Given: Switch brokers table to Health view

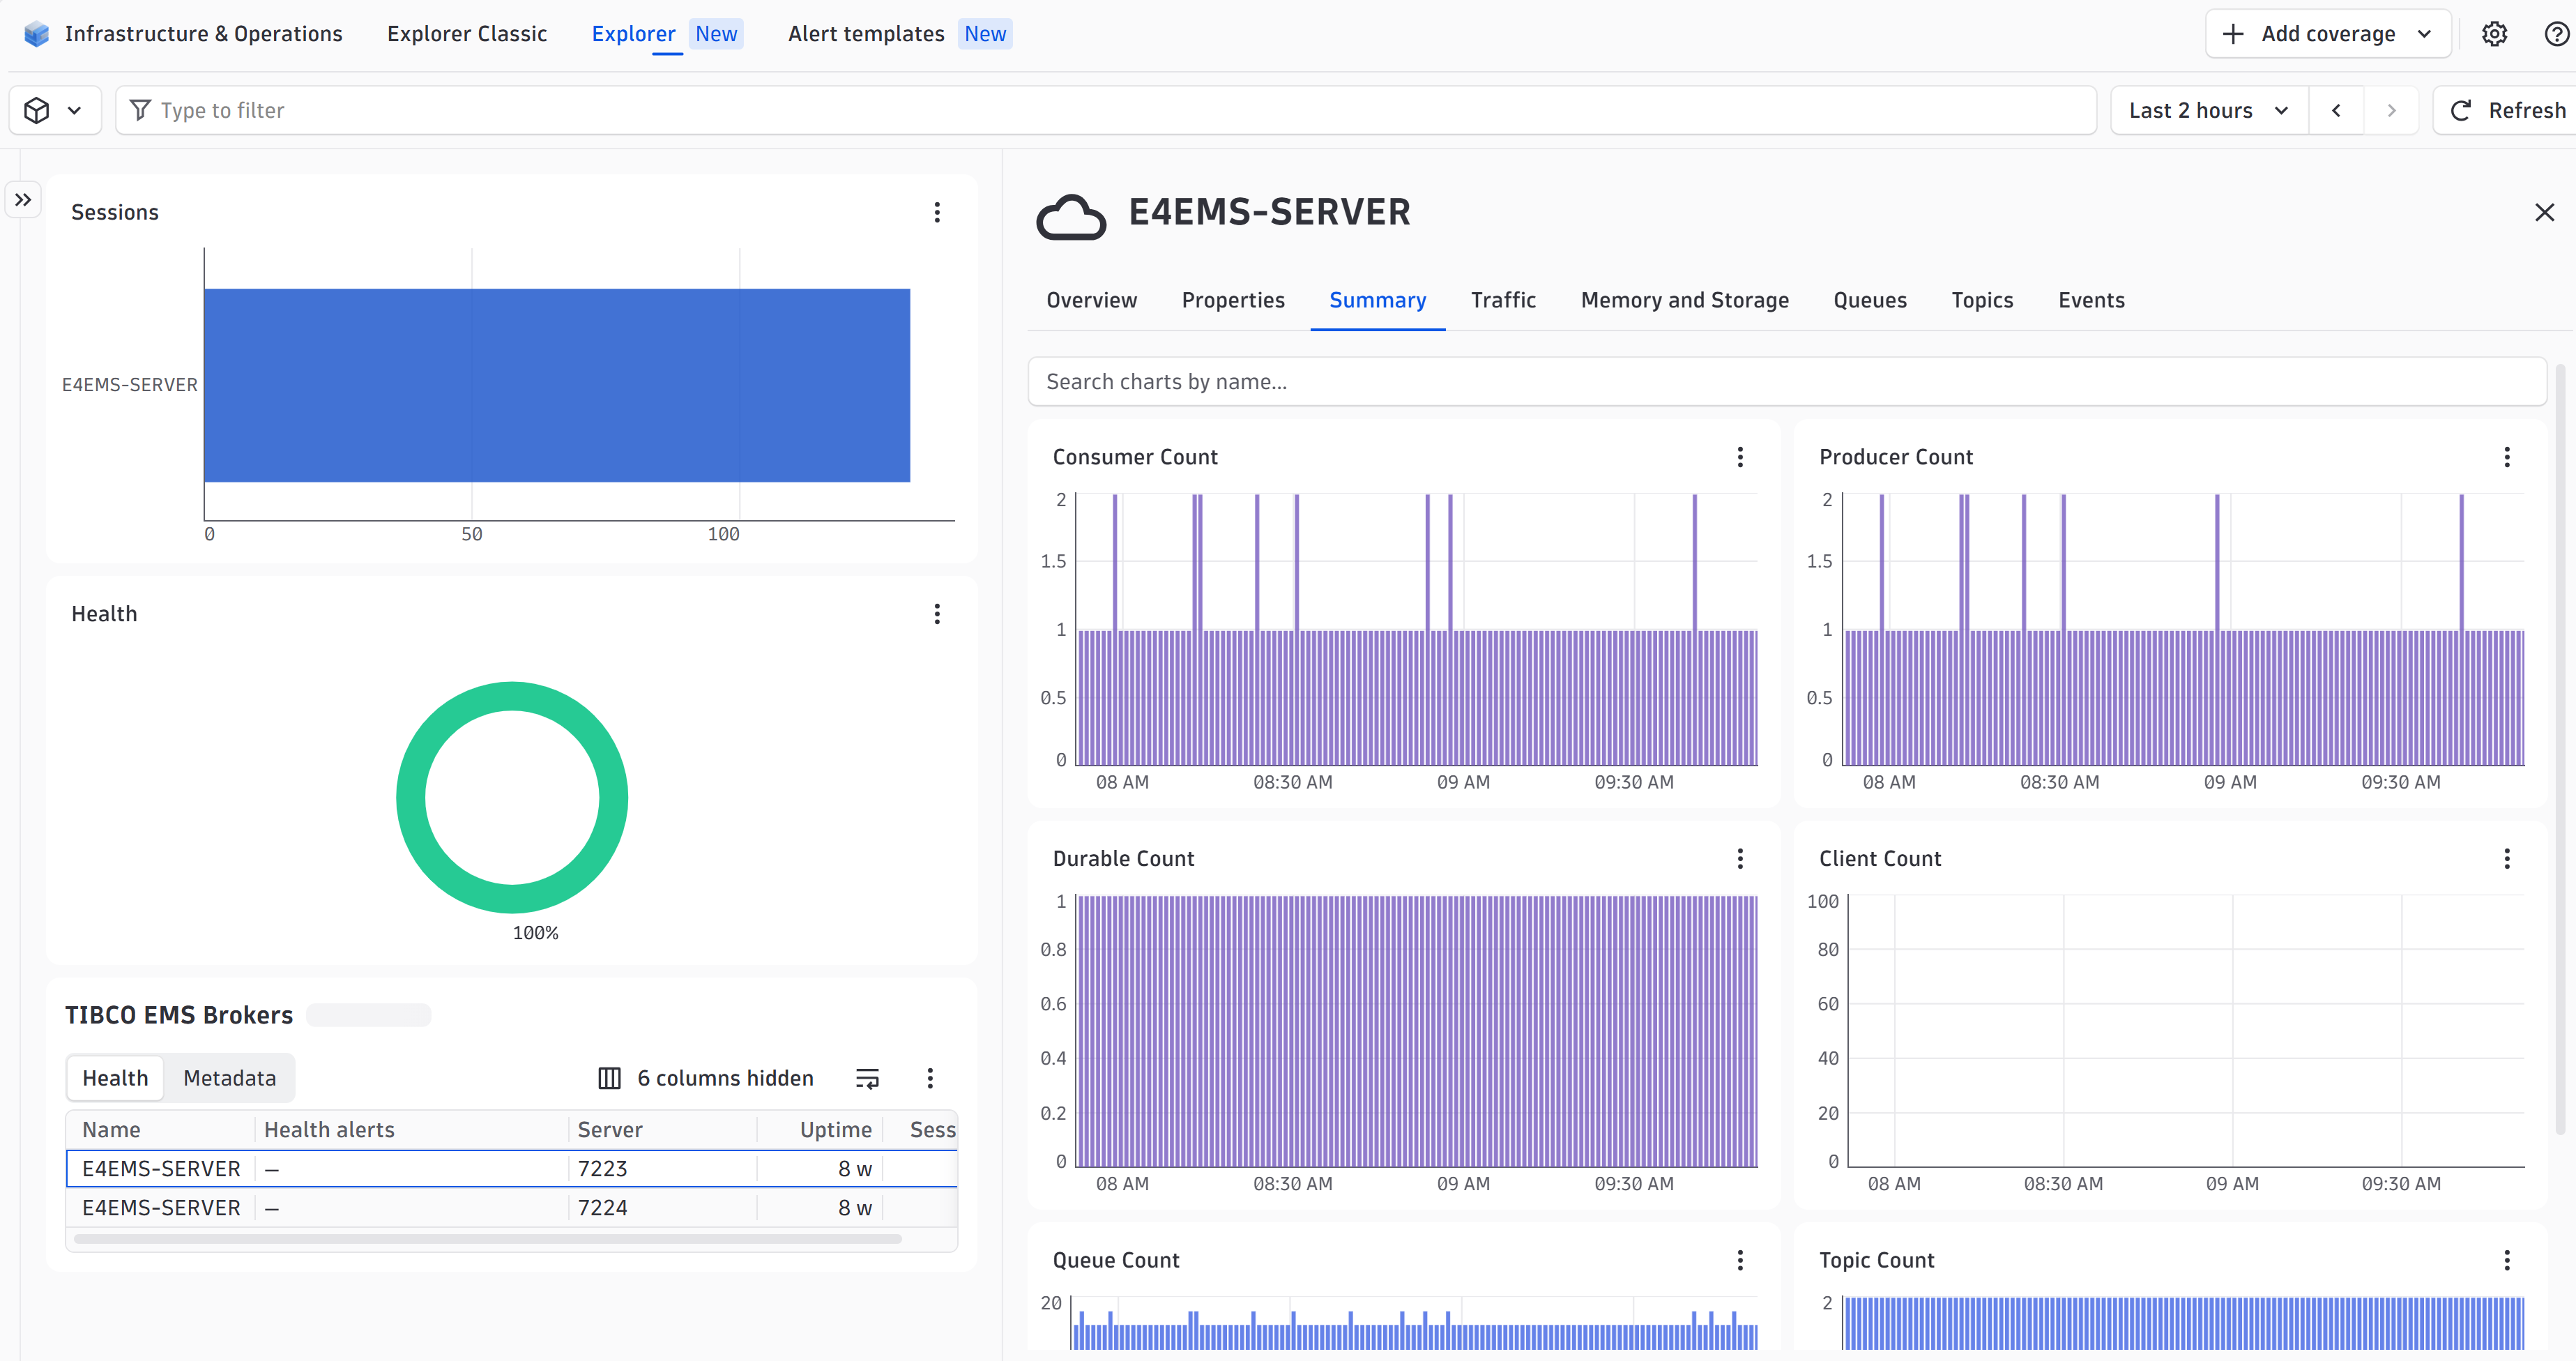Looking at the screenshot, I should tap(115, 1078).
